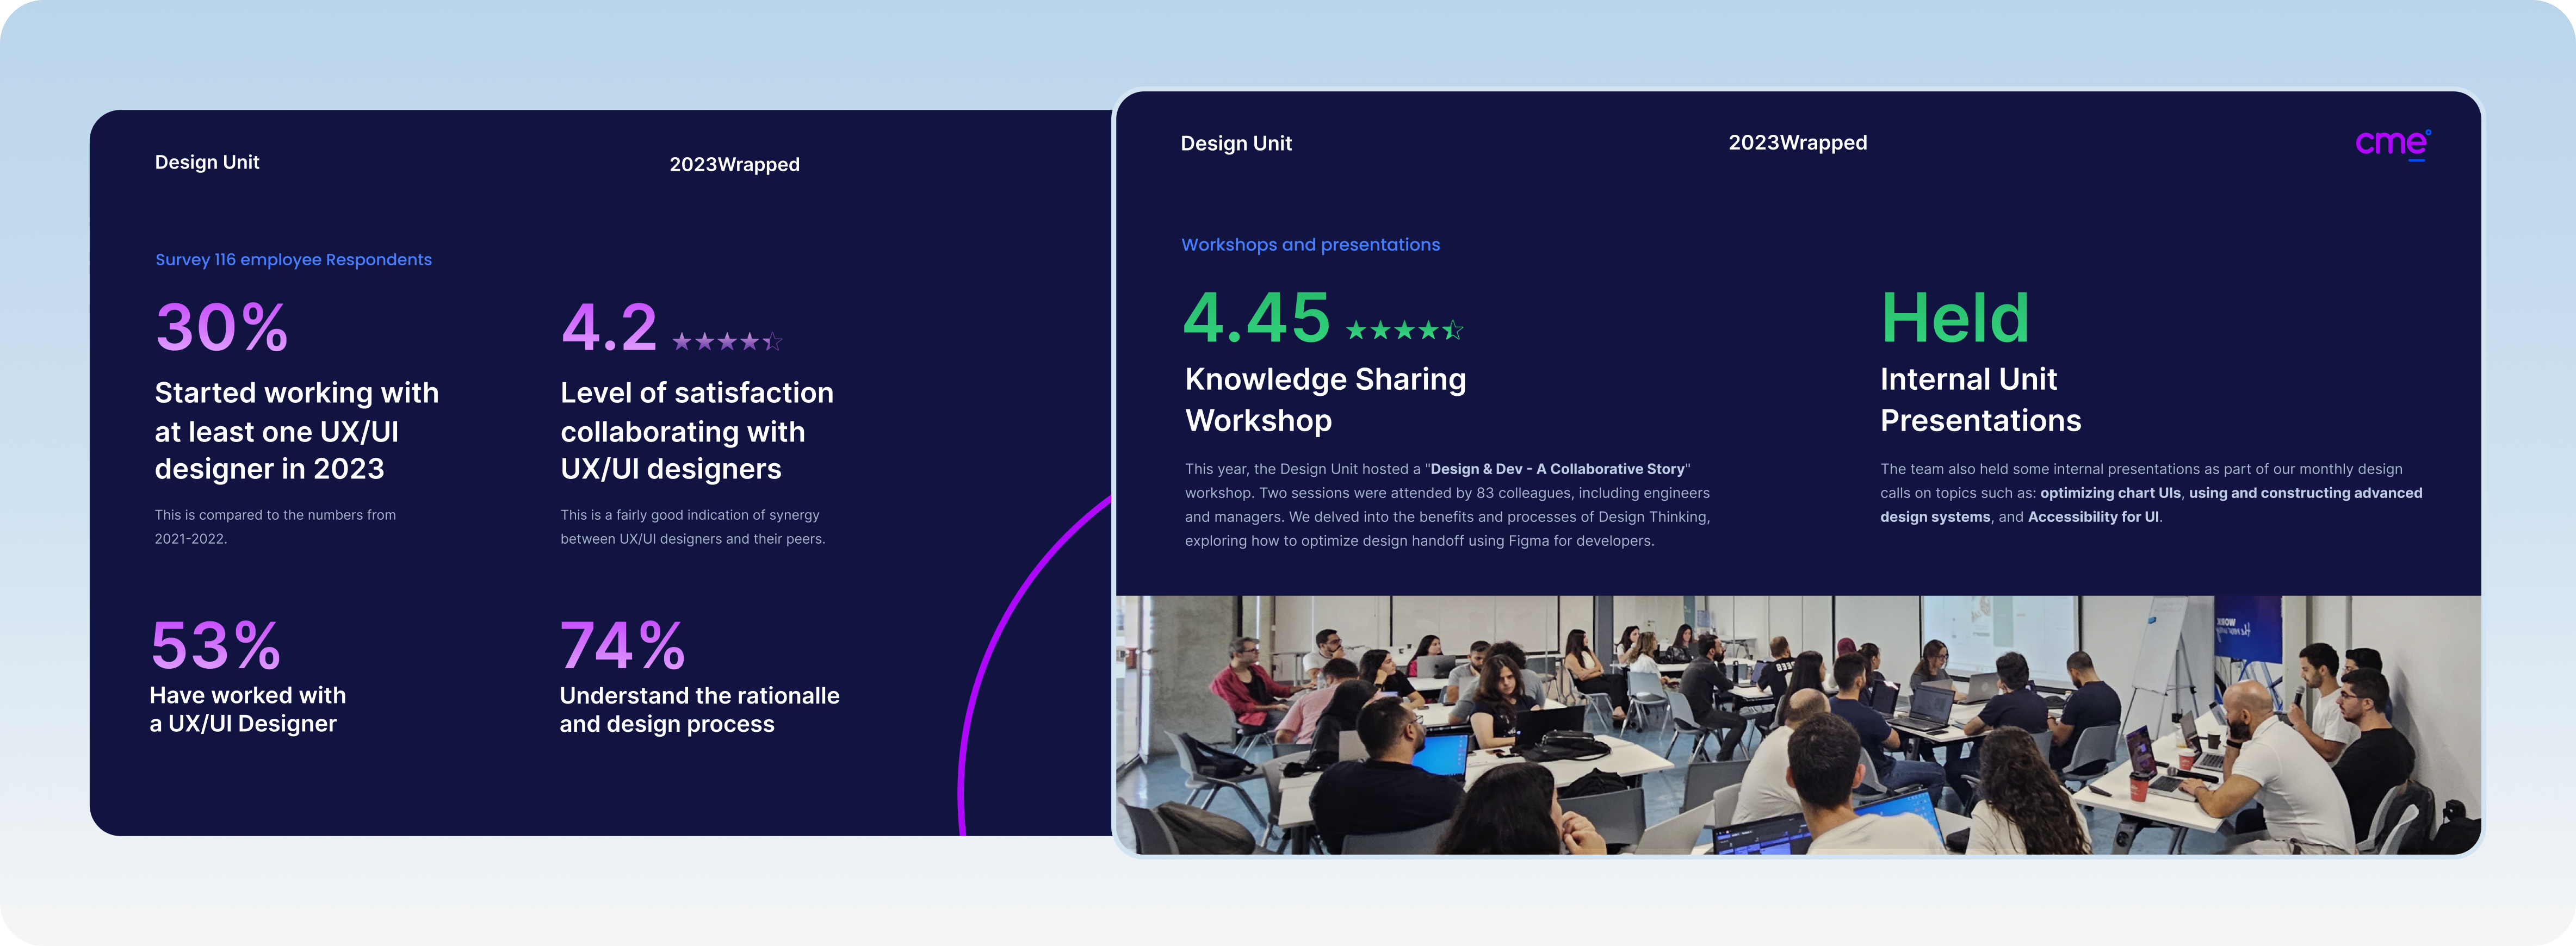This screenshot has width=2576, height=946.
Task: Click the purple star rating beside 4.2
Action: pyautogui.click(x=727, y=342)
